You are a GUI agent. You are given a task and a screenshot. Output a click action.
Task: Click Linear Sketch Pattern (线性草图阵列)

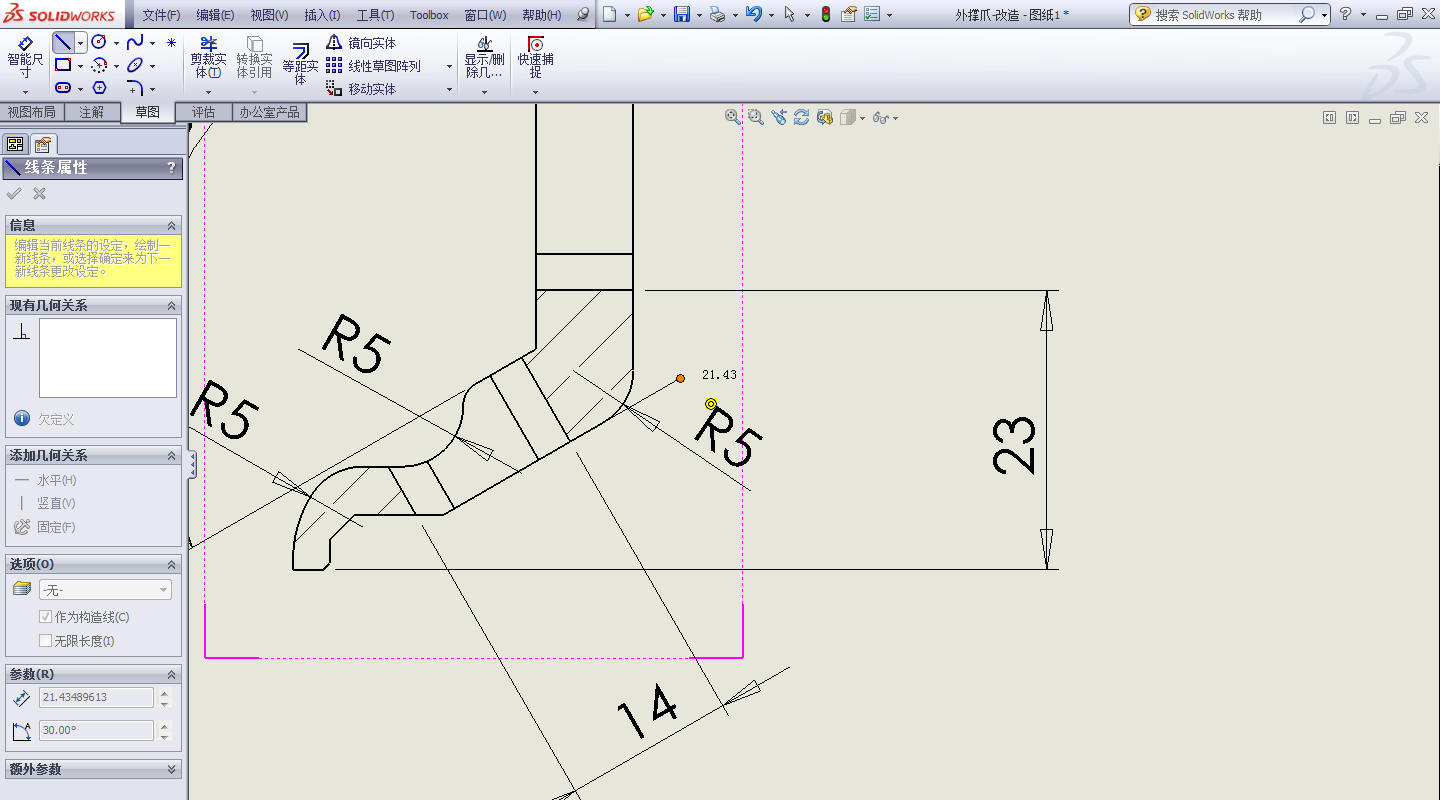(x=374, y=66)
